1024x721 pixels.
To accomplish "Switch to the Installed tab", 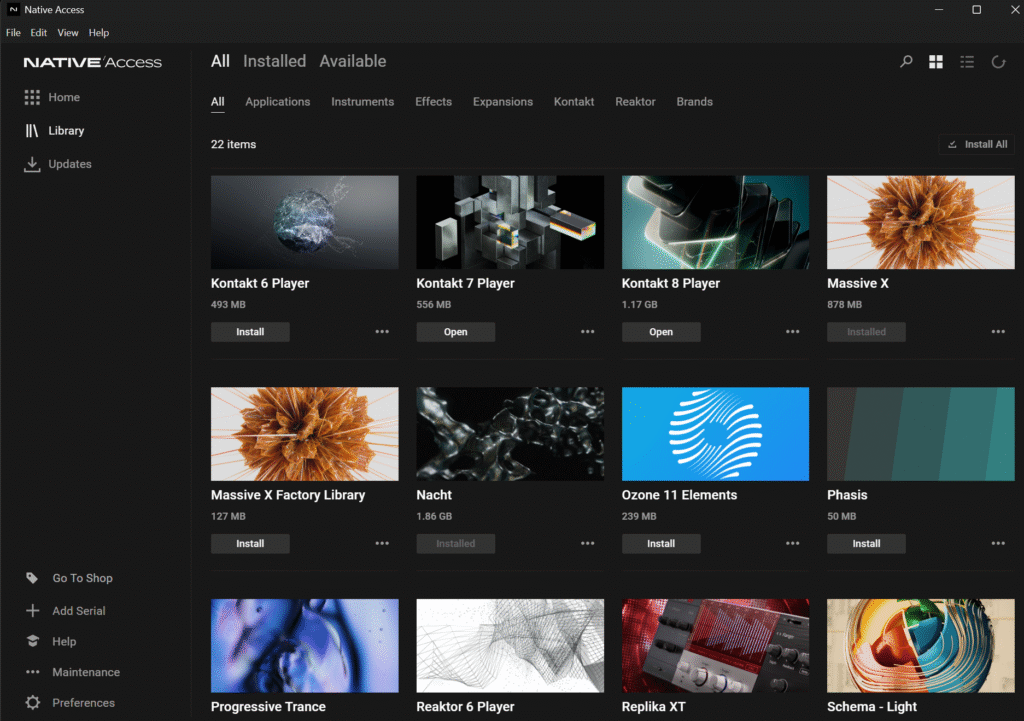I will [x=274, y=61].
